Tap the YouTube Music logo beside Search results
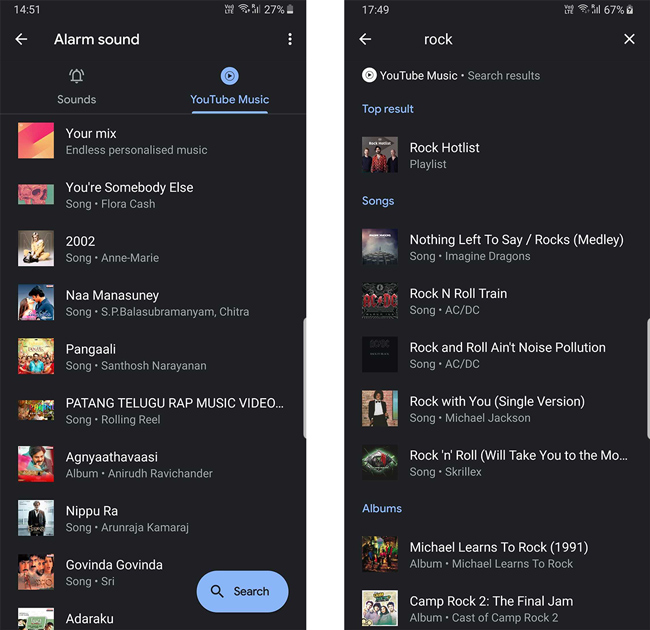Image resolution: width=650 pixels, height=630 pixels. (369, 75)
